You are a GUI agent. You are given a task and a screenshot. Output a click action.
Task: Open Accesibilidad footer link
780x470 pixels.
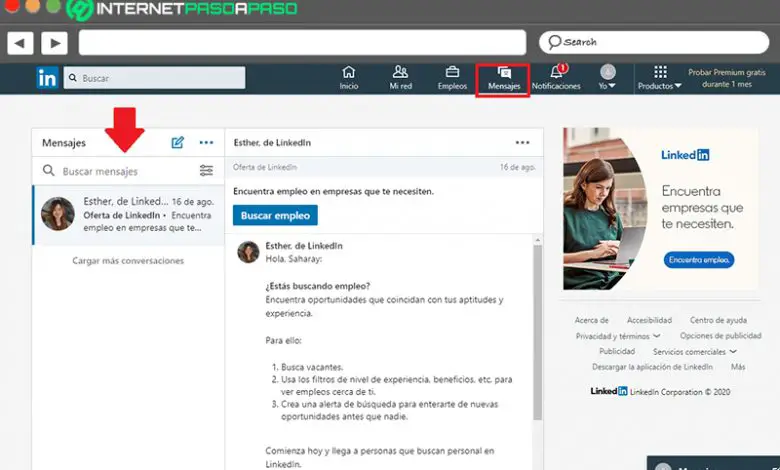tap(649, 320)
